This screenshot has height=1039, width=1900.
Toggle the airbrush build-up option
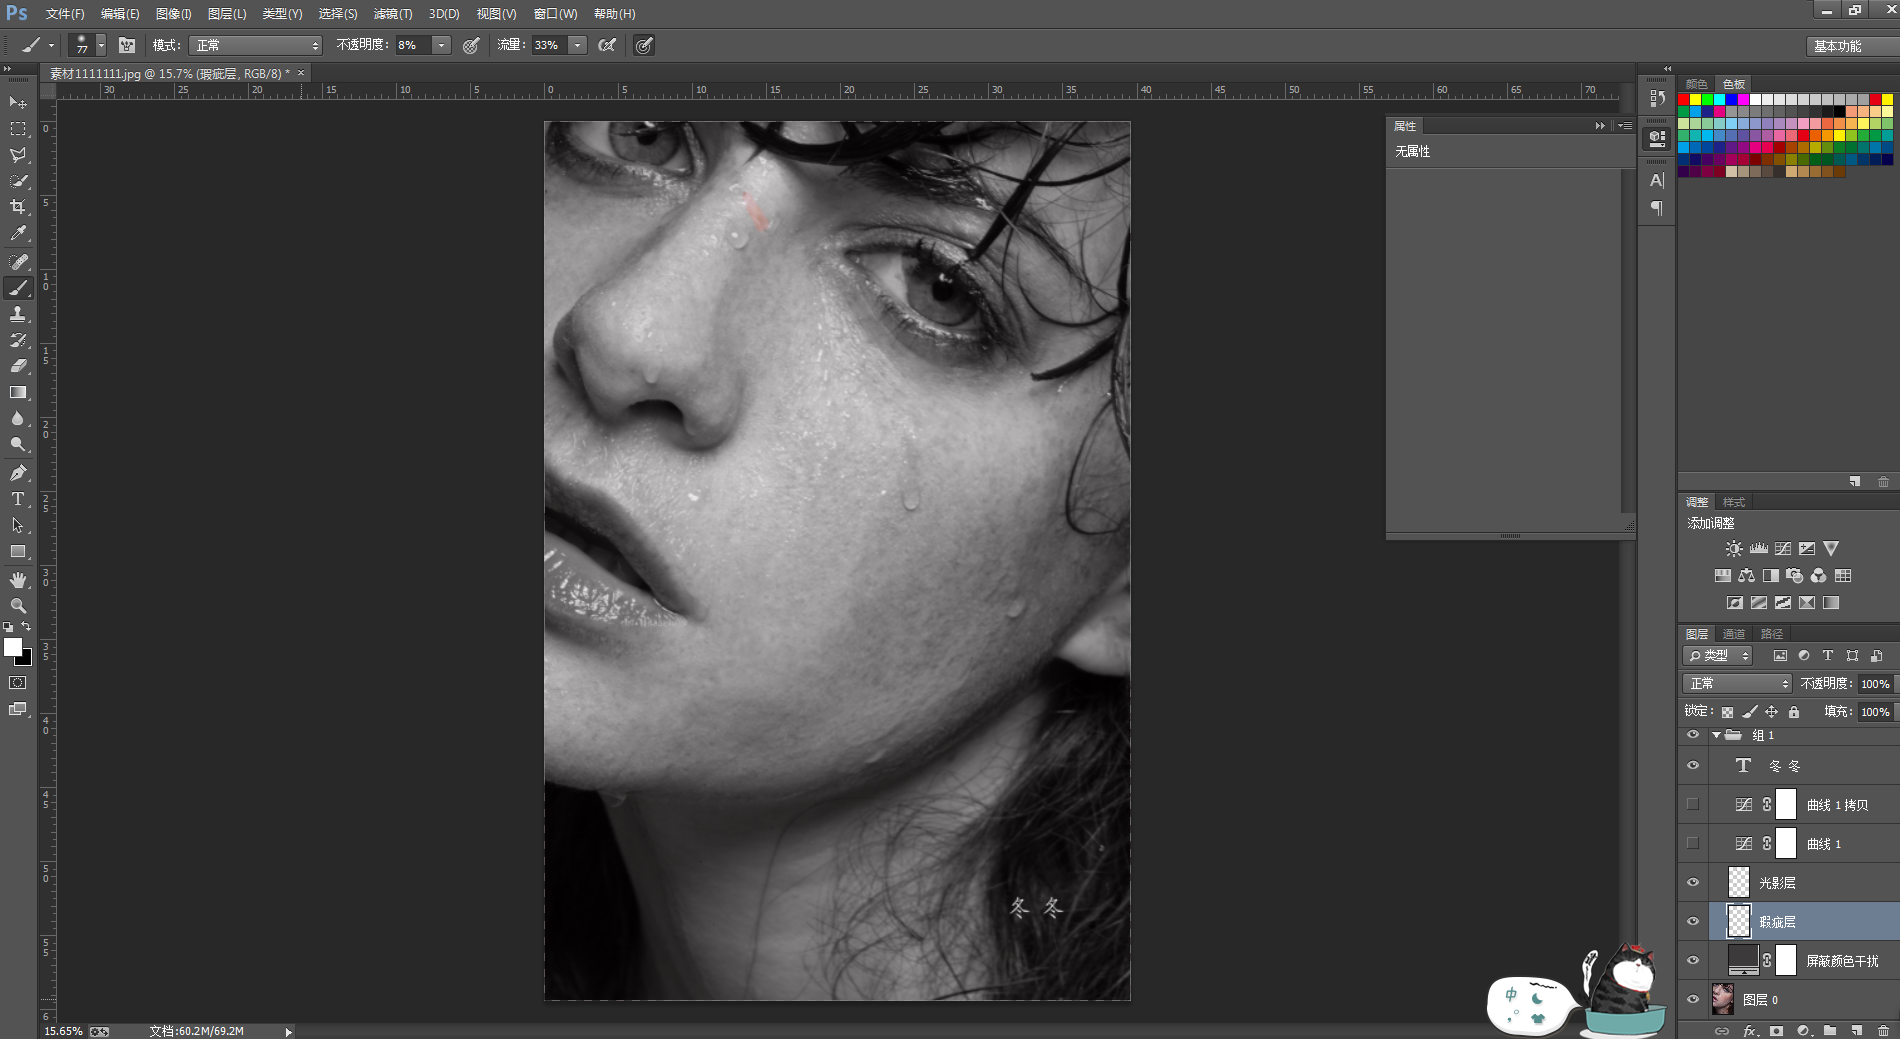(607, 45)
